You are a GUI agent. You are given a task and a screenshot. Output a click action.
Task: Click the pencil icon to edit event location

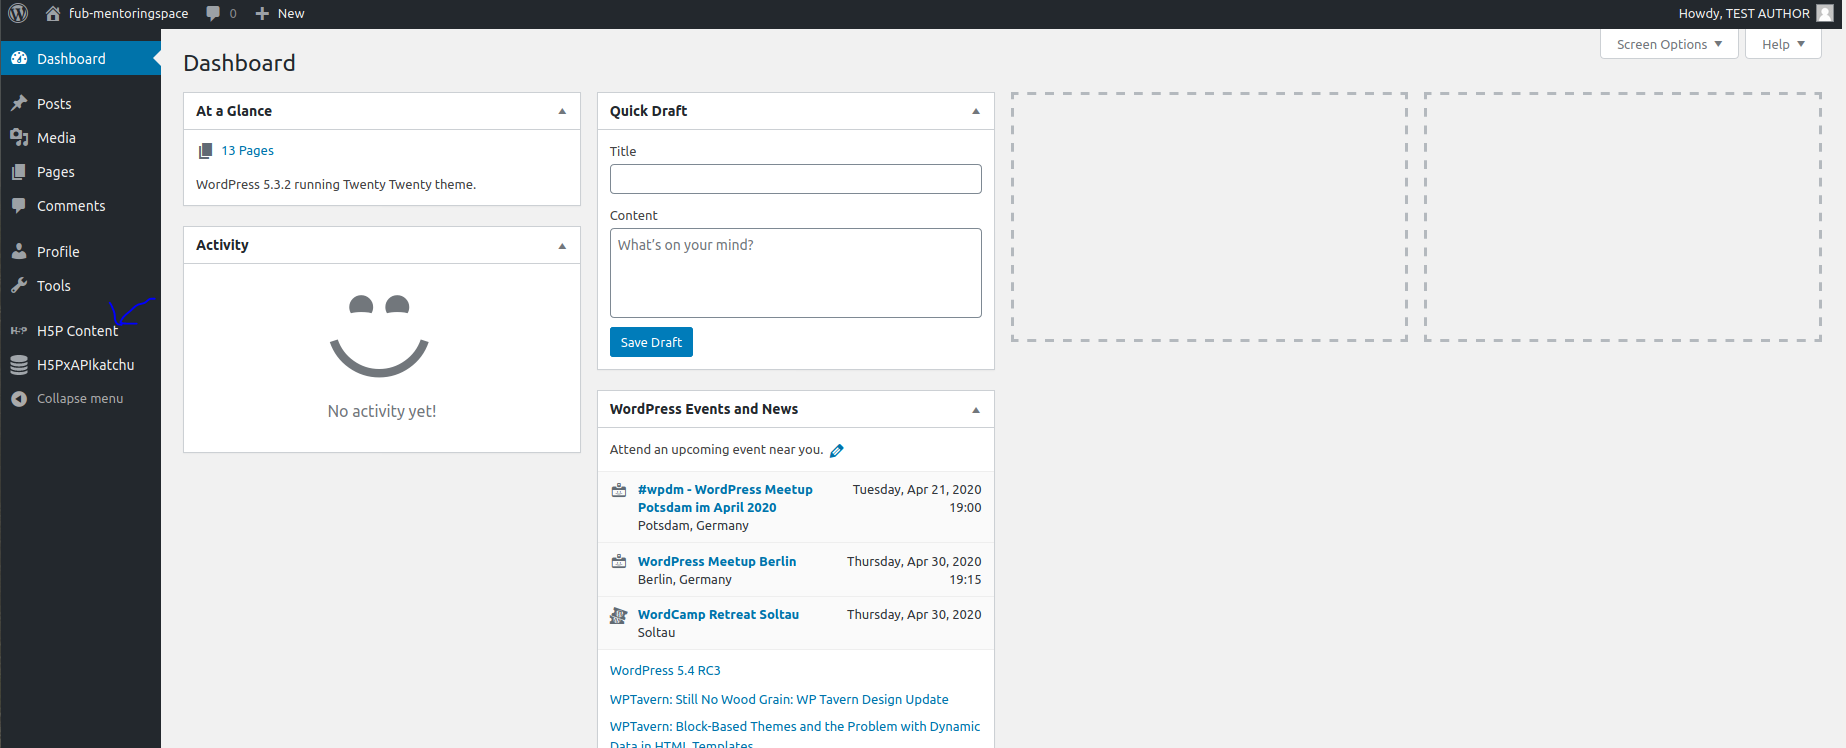click(837, 450)
